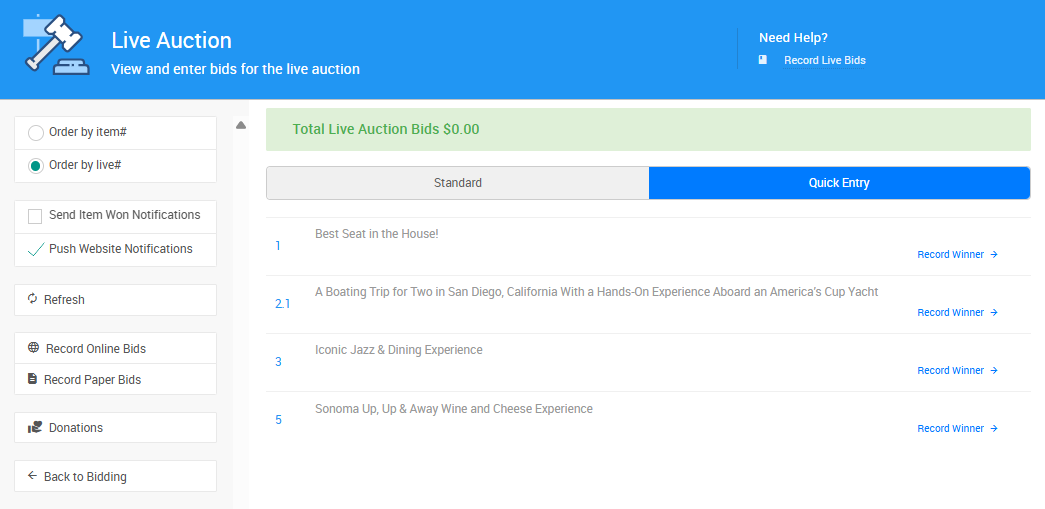1045x509 pixels.
Task: Click the Refresh circular arrow icon
Action: click(x=32, y=299)
